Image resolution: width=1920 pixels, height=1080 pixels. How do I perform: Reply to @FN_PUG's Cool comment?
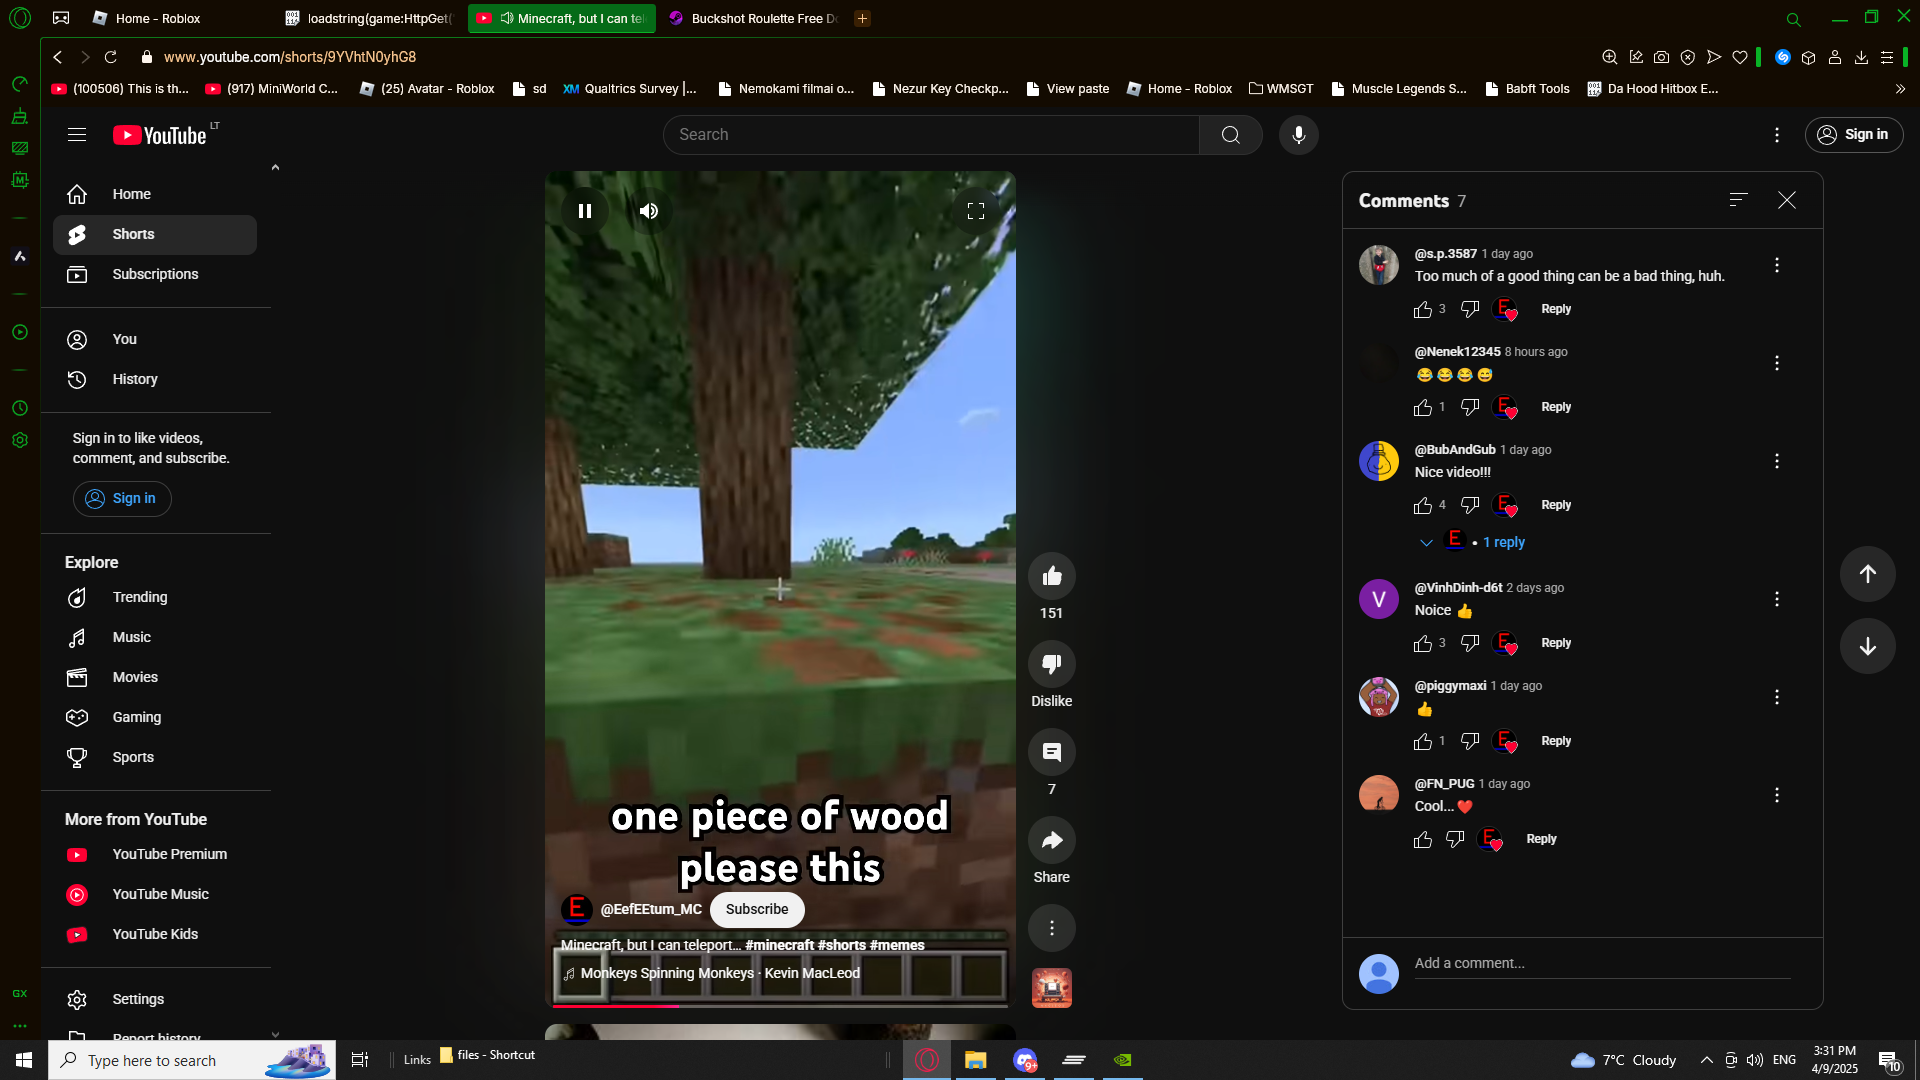(1541, 839)
